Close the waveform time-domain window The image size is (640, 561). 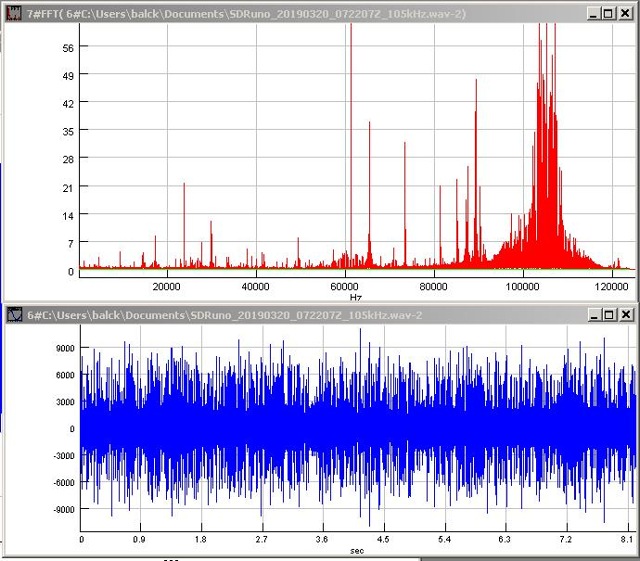click(626, 314)
